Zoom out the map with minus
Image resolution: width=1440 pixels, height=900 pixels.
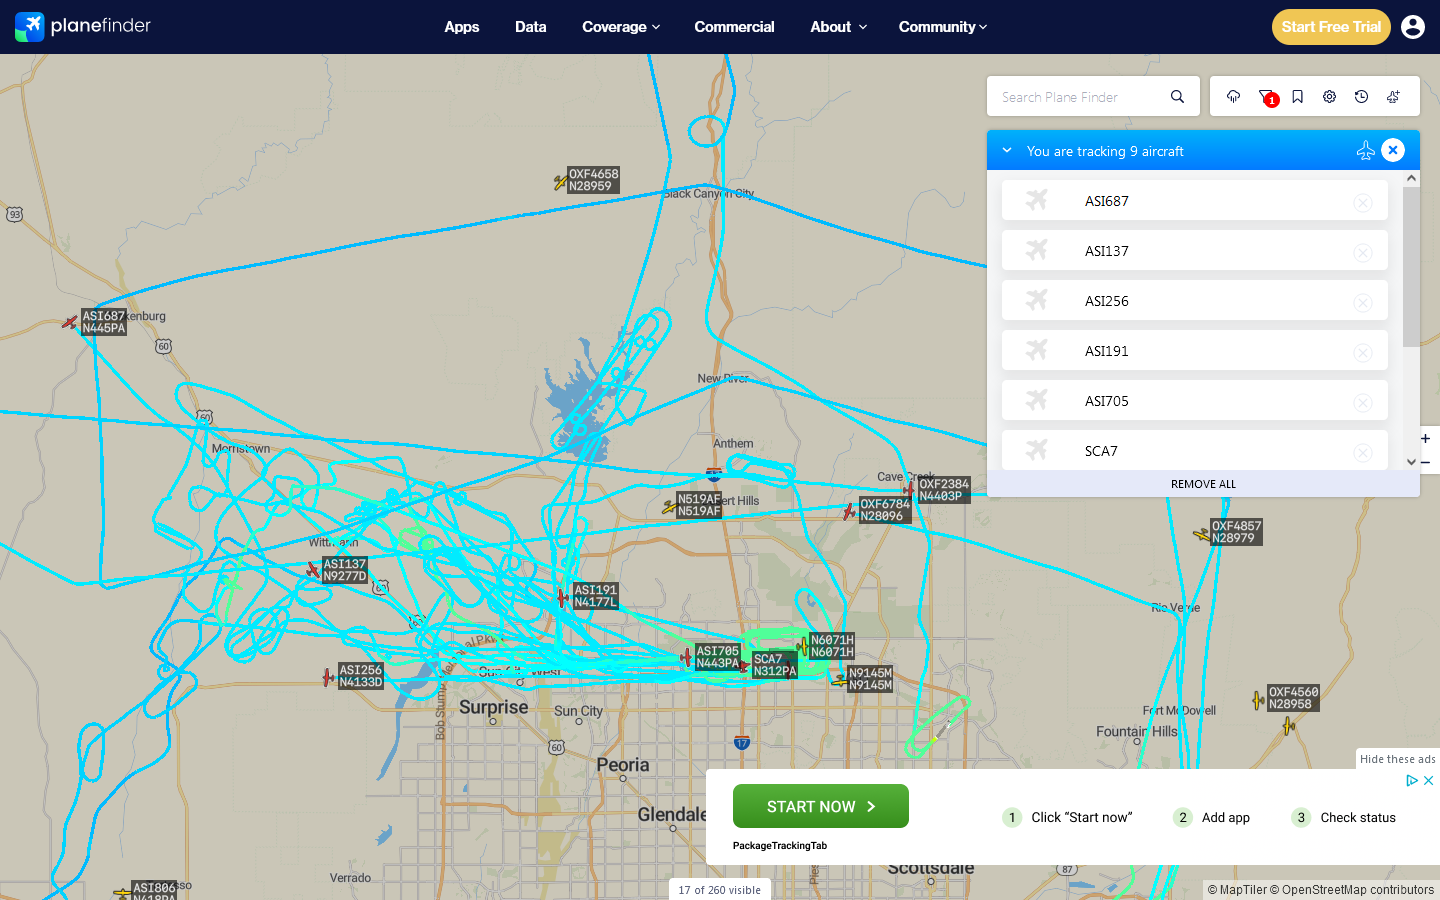(1426, 463)
